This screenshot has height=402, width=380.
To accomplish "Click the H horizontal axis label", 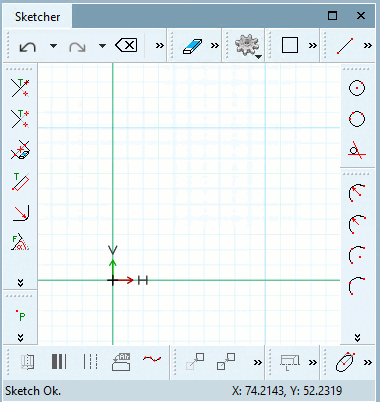I will (x=143, y=280).
